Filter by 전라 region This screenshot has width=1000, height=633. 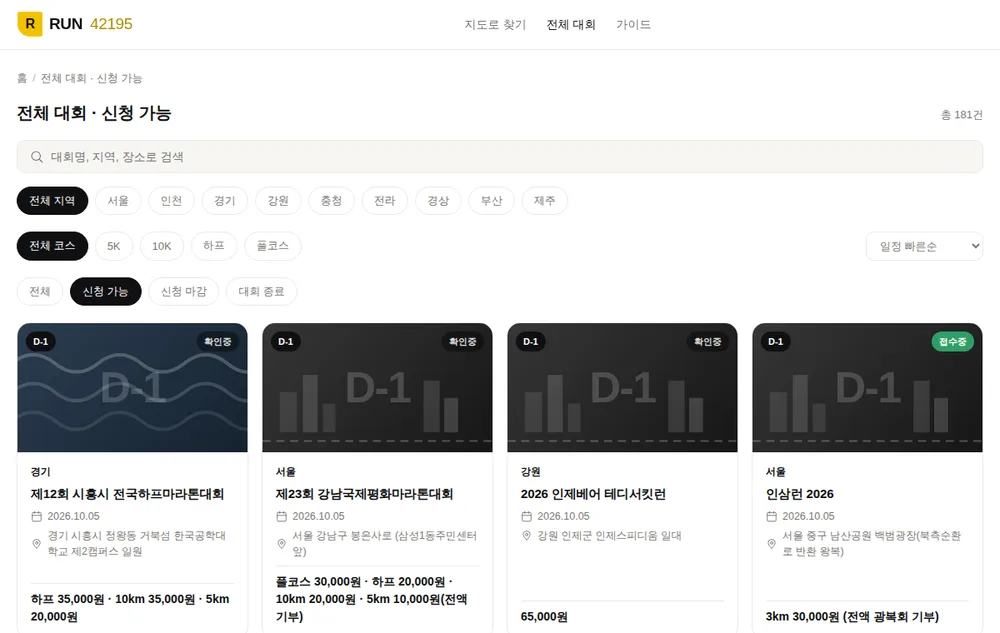[385, 201]
